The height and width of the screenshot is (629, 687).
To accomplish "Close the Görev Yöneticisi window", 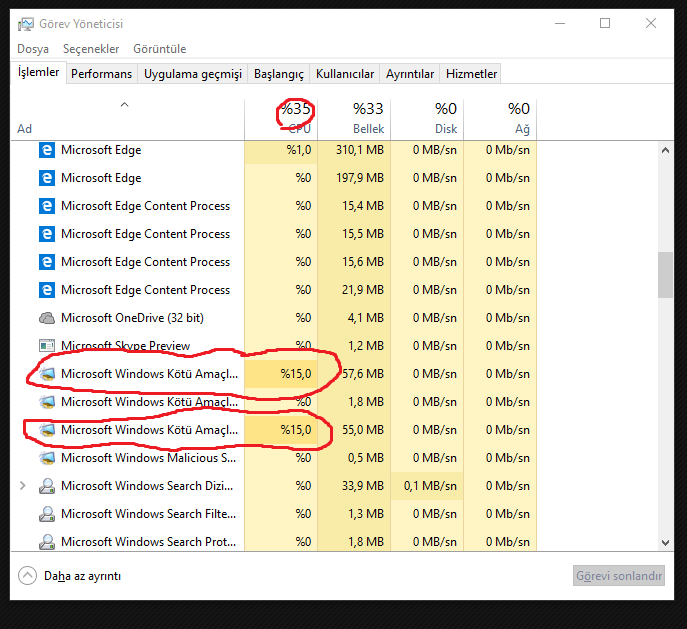I will click(651, 23).
